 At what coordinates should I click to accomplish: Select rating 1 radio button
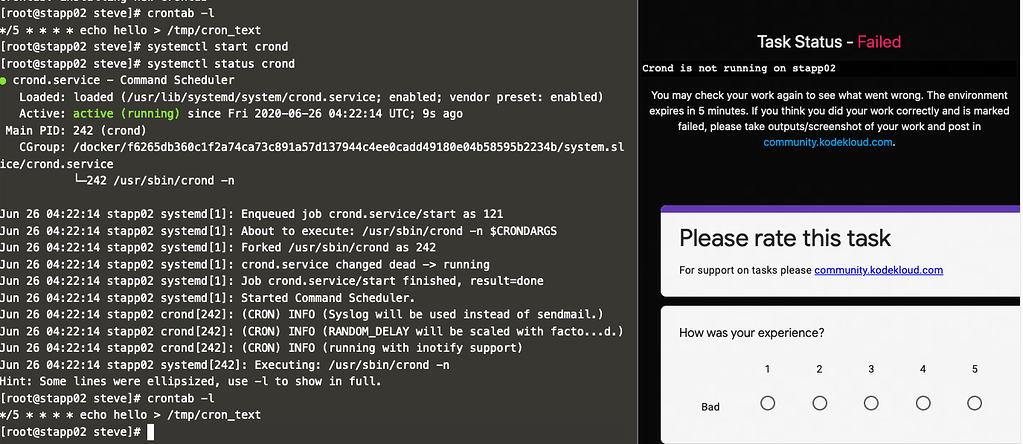767,403
